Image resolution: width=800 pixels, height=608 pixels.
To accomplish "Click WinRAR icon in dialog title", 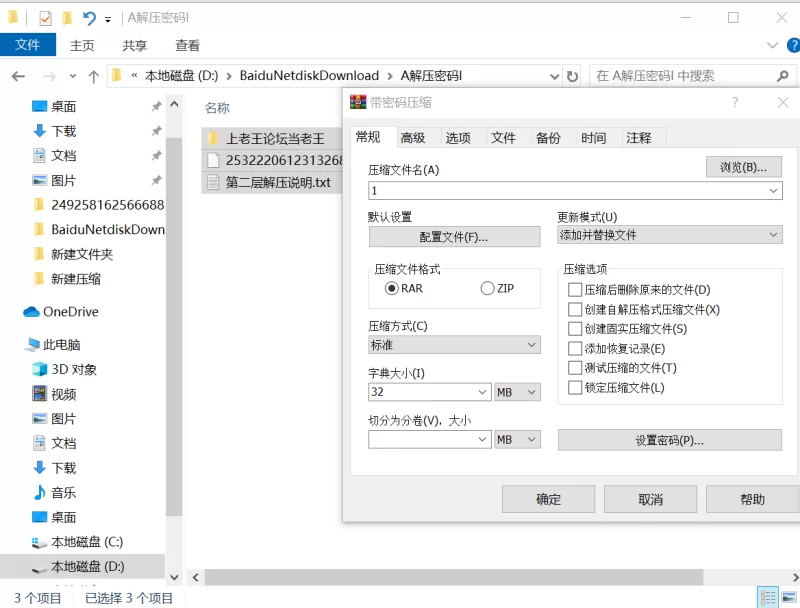I will [x=358, y=102].
